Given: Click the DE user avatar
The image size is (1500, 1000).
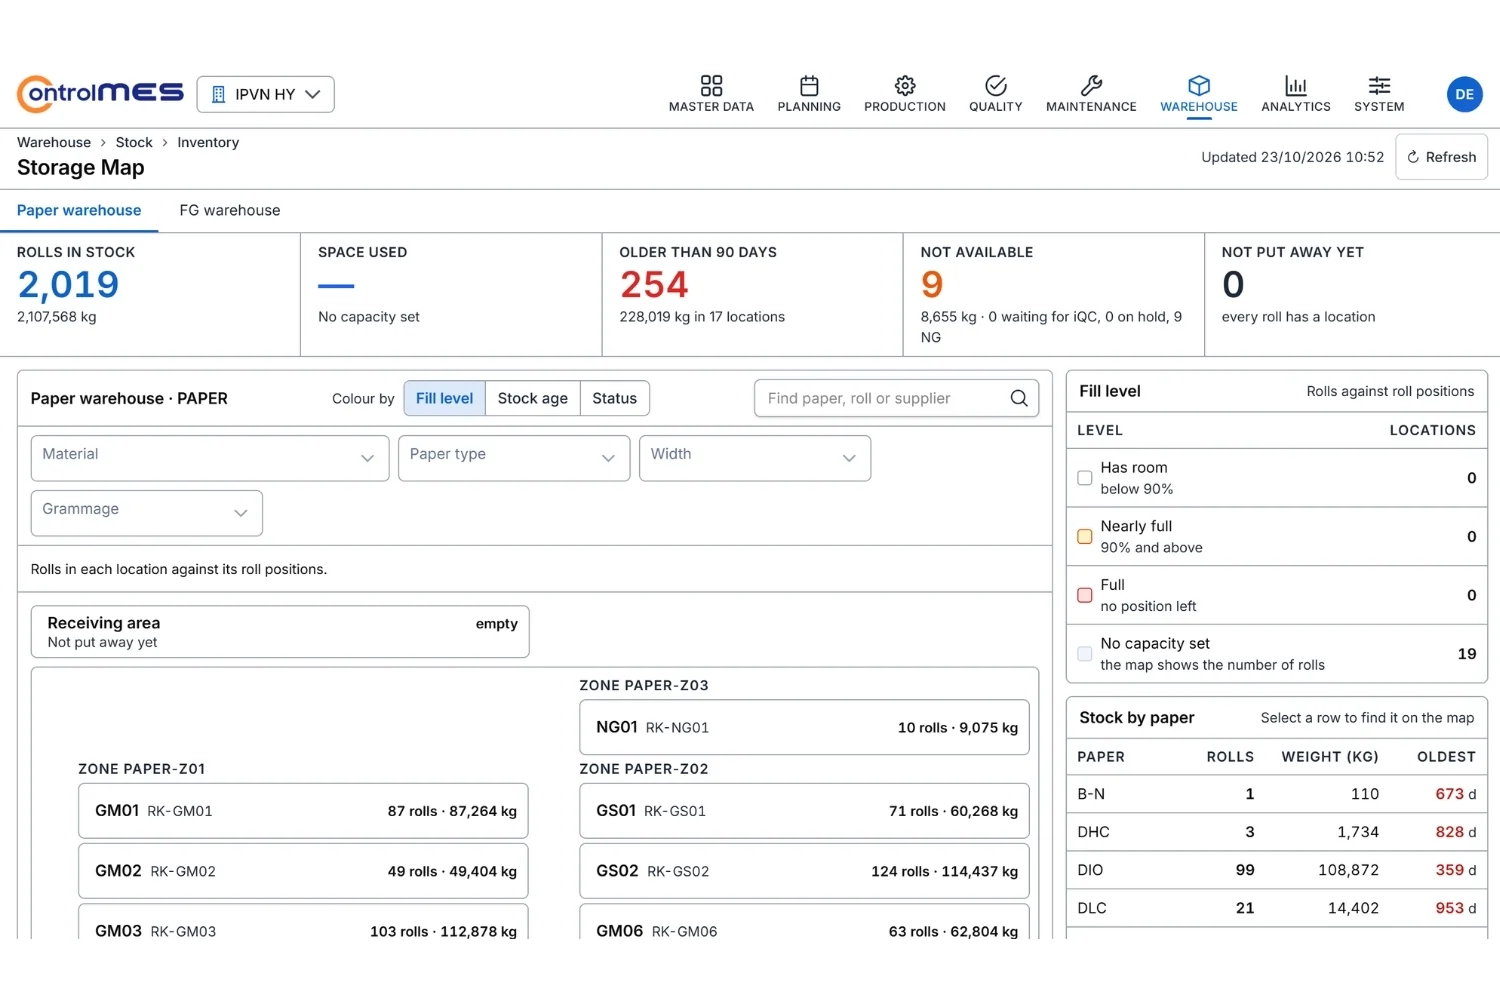Looking at the screenshot, I should pyautogui.click(x=1465, y=94).
